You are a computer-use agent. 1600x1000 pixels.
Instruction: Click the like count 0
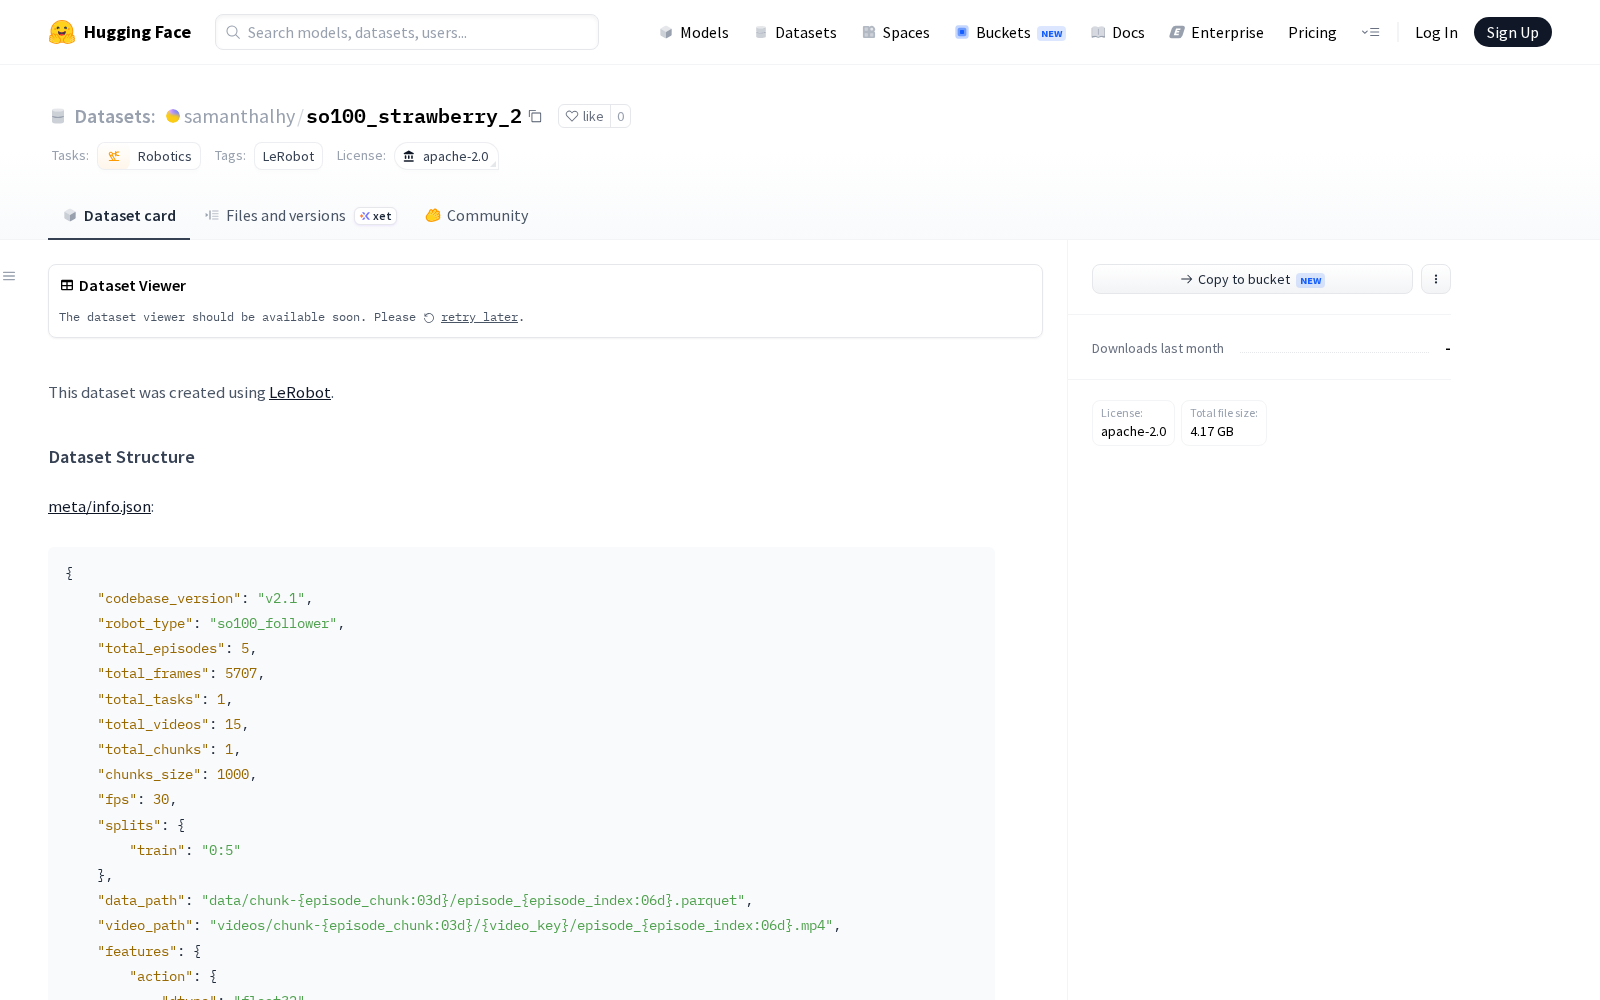[x=620, y=116]
